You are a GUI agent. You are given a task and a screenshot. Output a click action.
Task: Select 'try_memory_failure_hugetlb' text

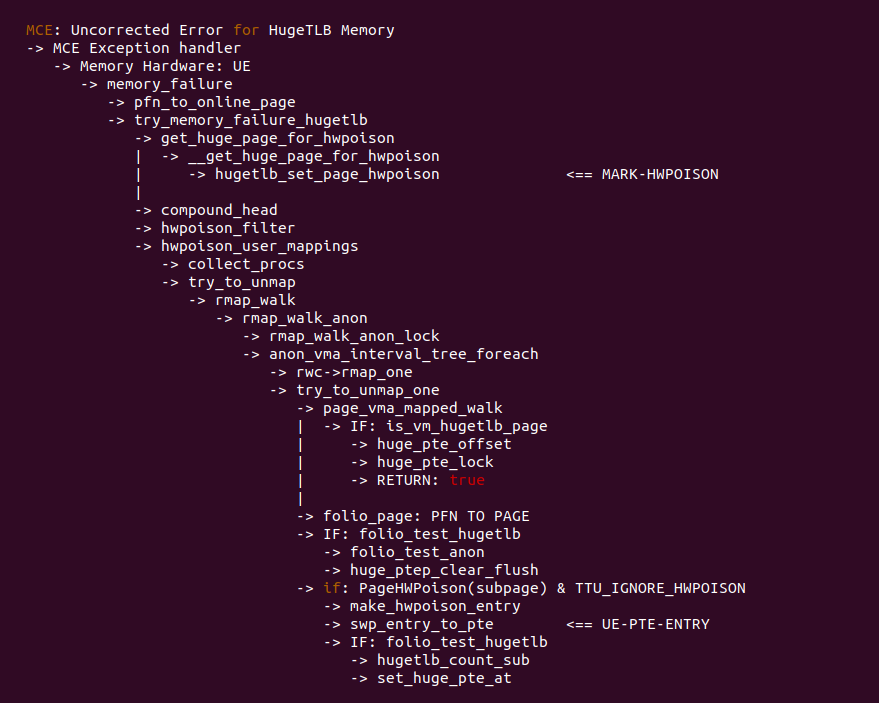pyautogui.click(x=250, y=120)
